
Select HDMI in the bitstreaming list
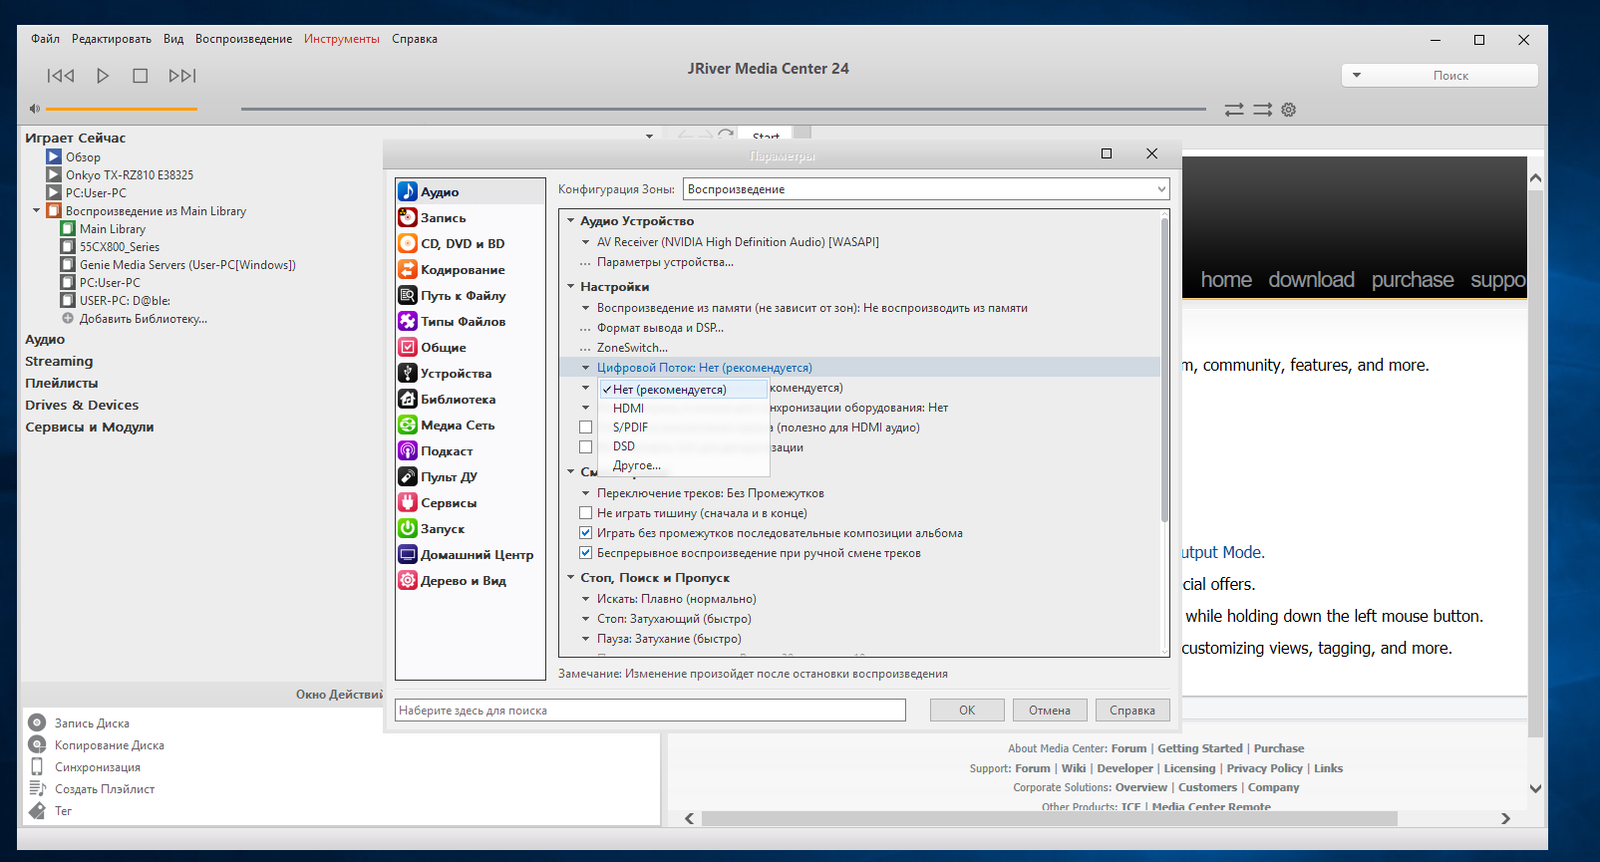coord(684,408)
